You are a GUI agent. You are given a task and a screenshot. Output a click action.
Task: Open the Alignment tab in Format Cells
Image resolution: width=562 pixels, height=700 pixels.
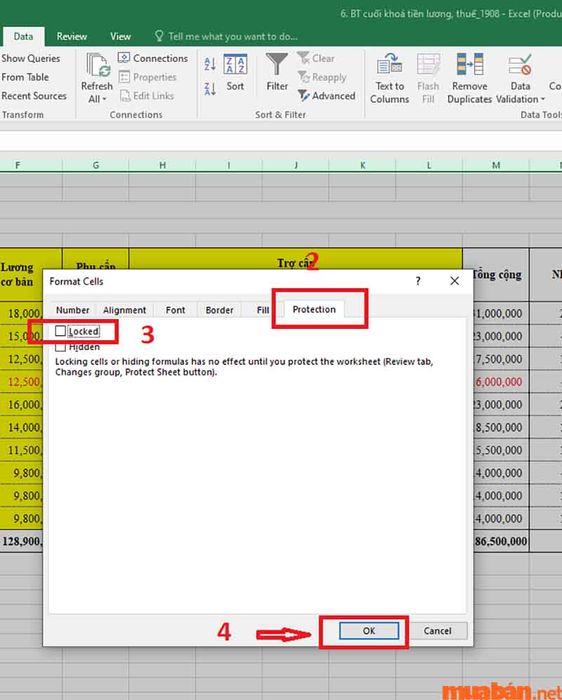[124, 310]
